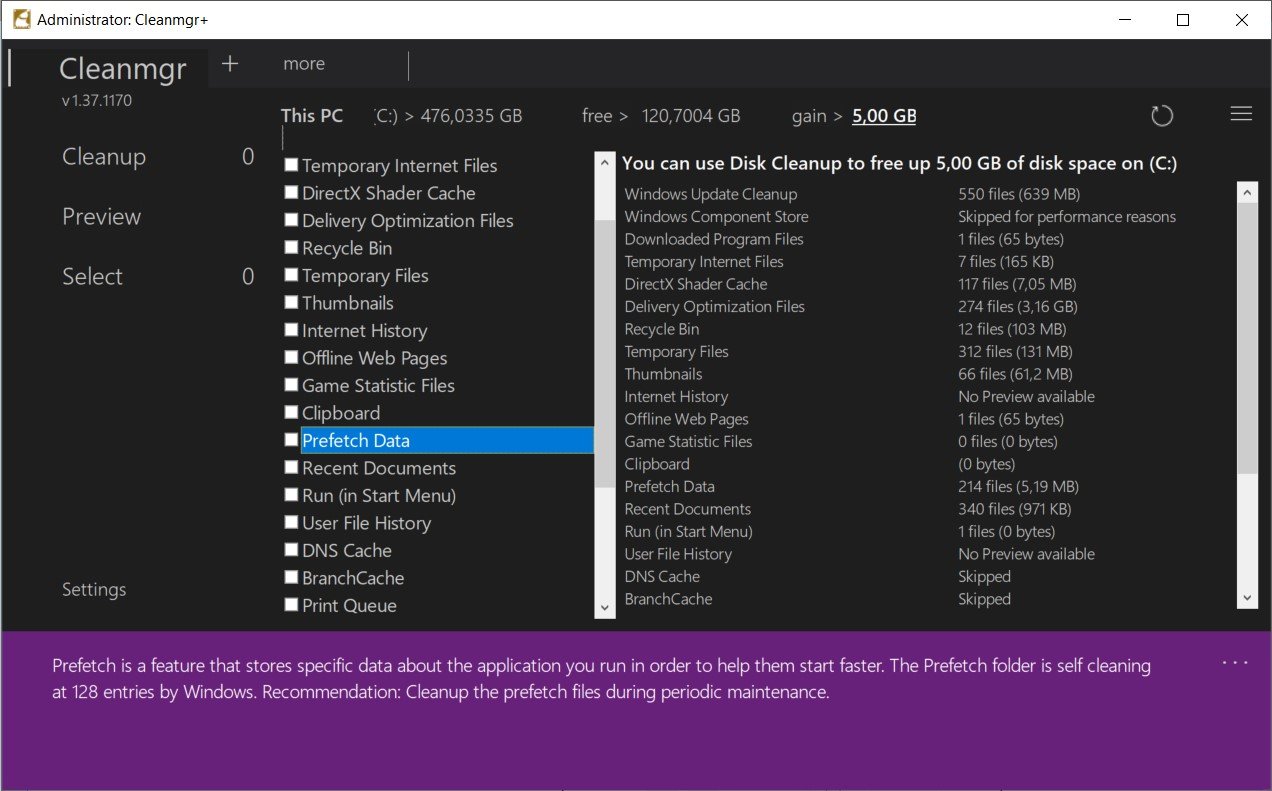The image size is (1272, 791).
Task: Enable the Recent Documents checkbox
Action: [x=291, y=467]
